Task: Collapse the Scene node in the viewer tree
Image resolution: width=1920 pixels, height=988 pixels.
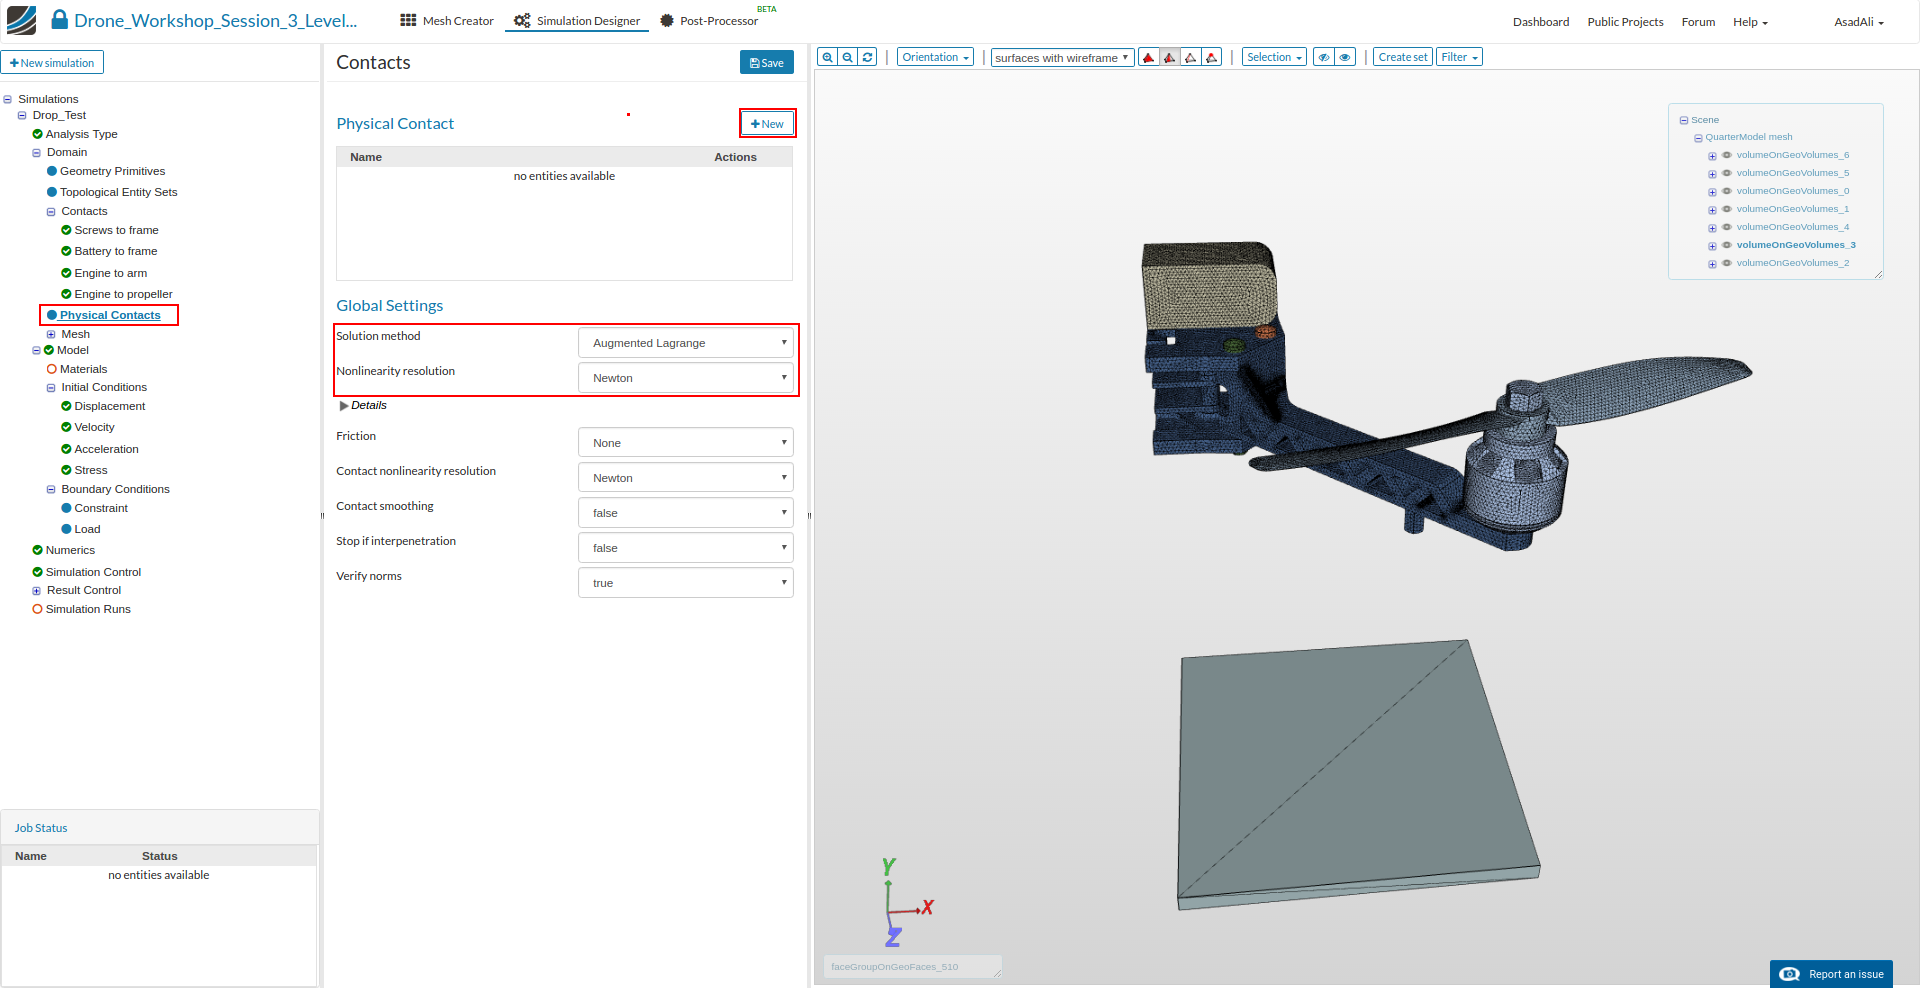Action: click(1684, 120)
